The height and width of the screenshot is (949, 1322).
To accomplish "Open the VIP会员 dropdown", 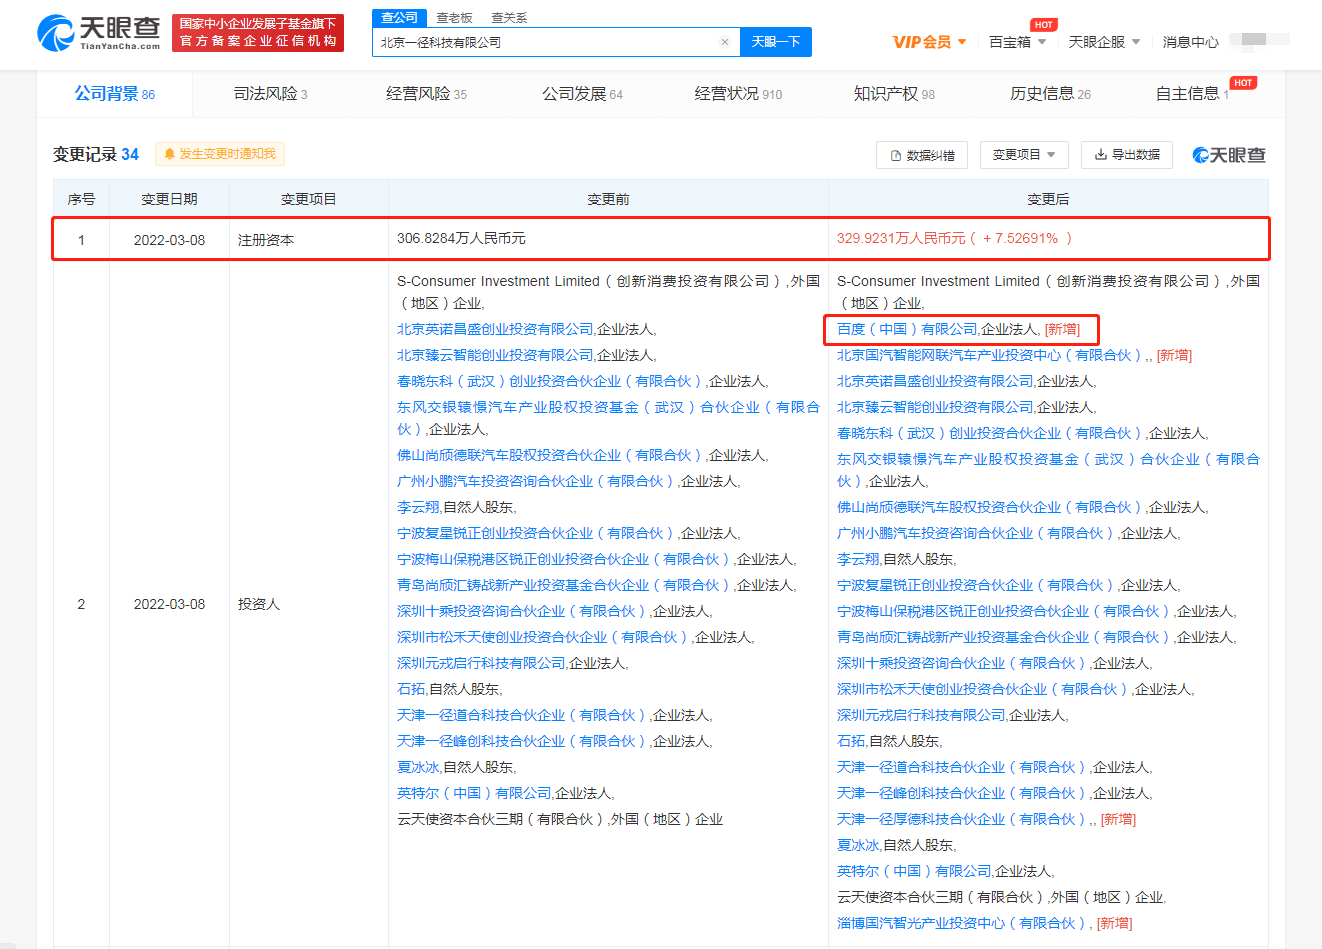I will point(929,42).
